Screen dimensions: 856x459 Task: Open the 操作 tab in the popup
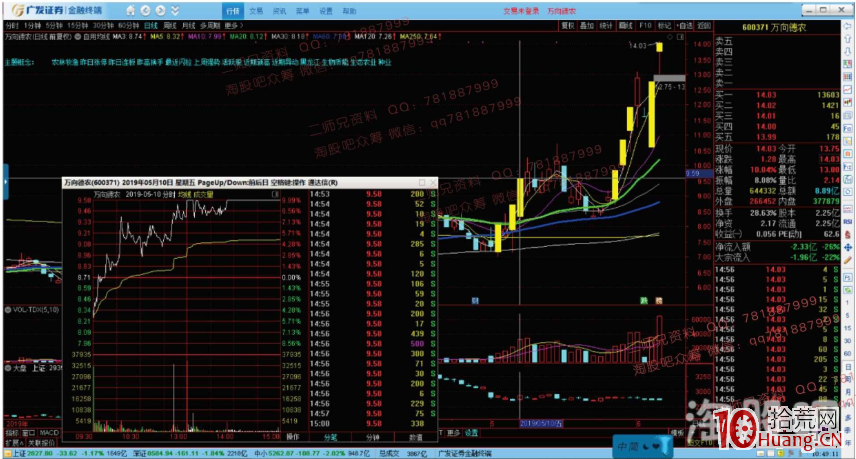(293, 437)
